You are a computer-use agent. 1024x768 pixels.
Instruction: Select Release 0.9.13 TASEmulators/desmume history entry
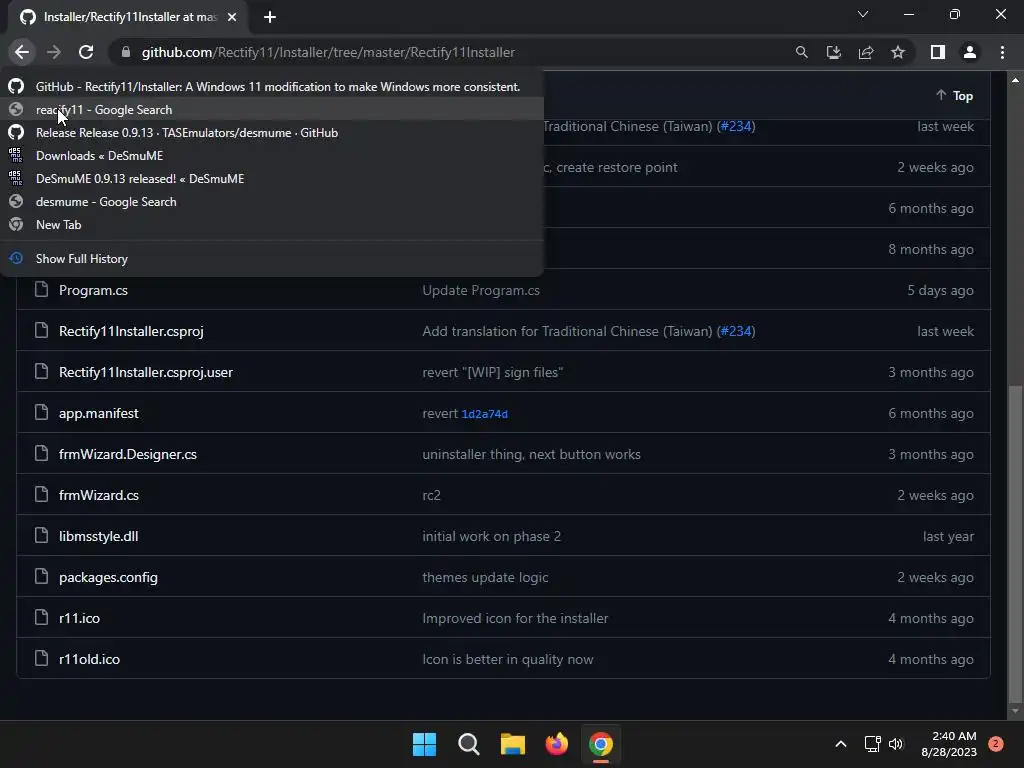point(272,133)
